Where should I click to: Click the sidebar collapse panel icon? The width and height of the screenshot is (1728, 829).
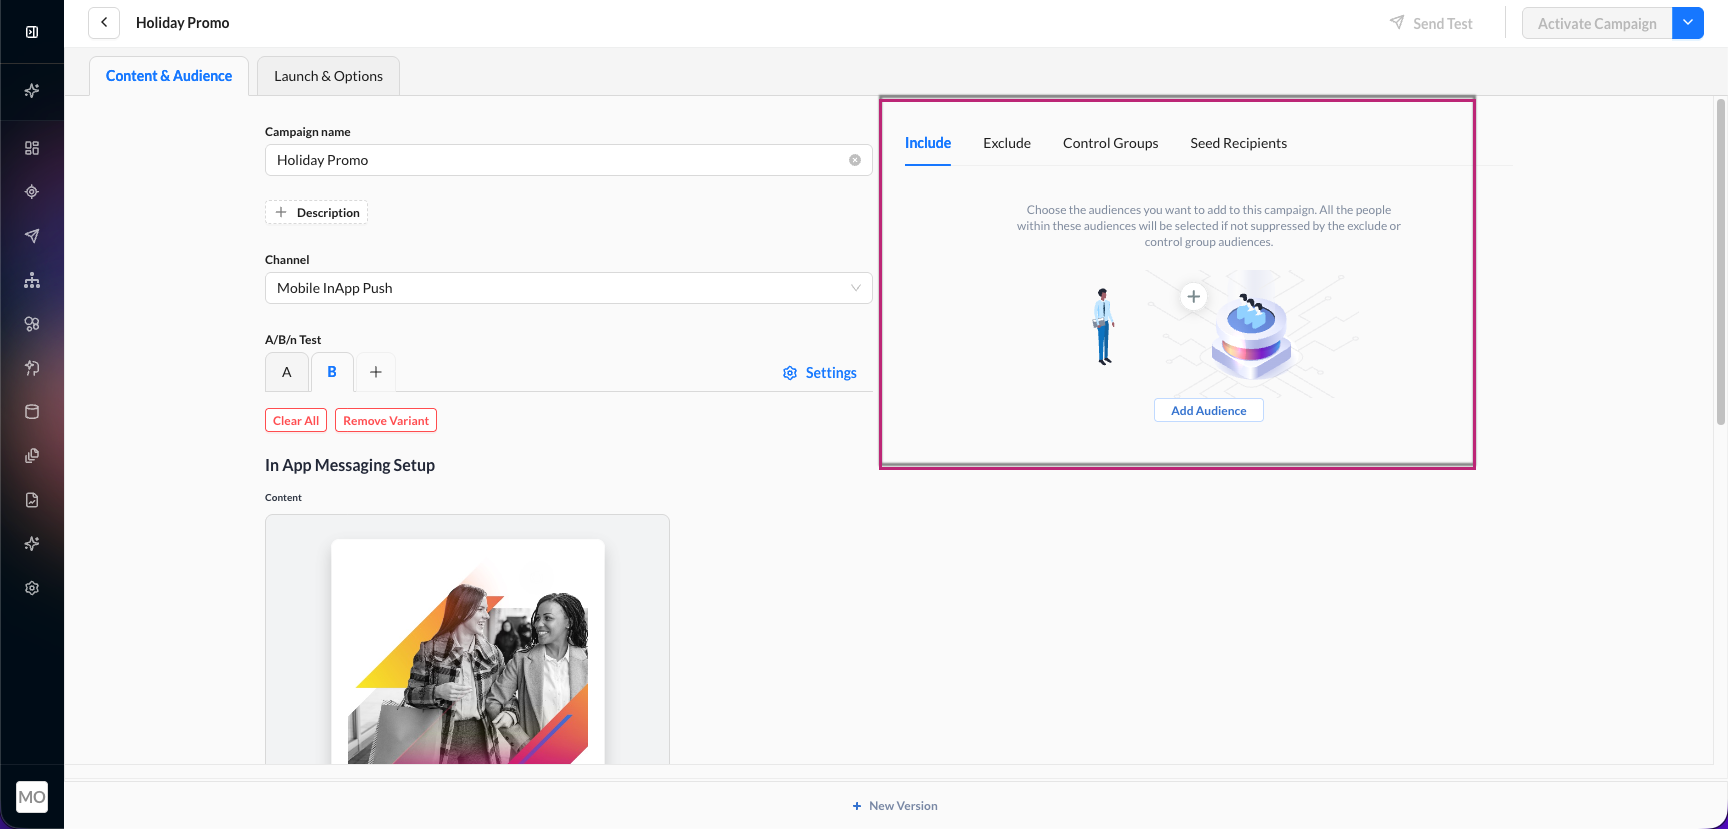click(32, 32)
